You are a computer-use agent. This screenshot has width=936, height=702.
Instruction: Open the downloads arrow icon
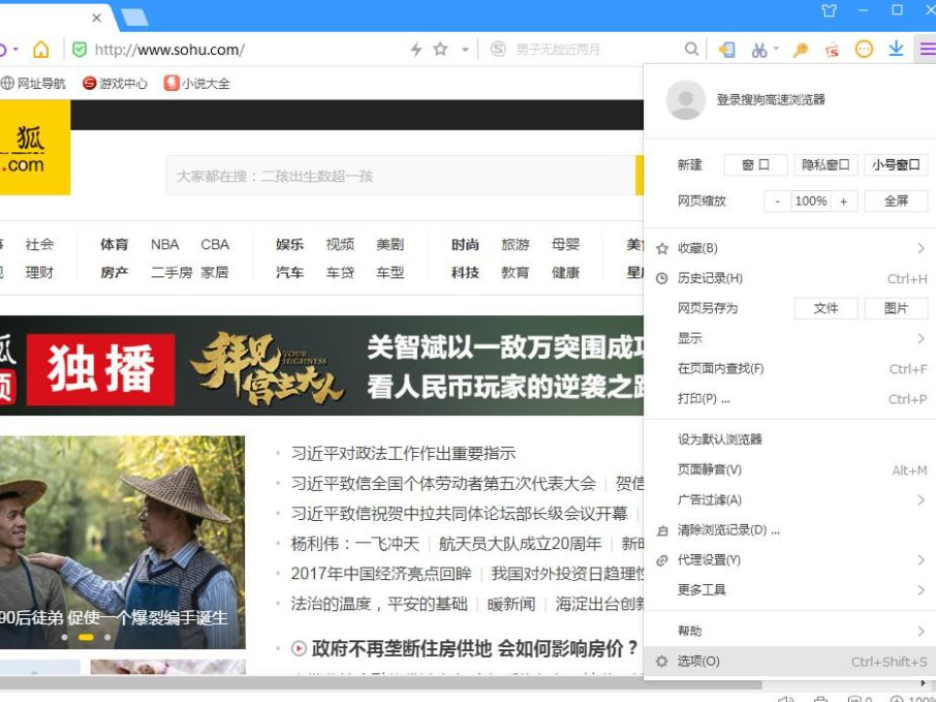click(x=896, y=49)
